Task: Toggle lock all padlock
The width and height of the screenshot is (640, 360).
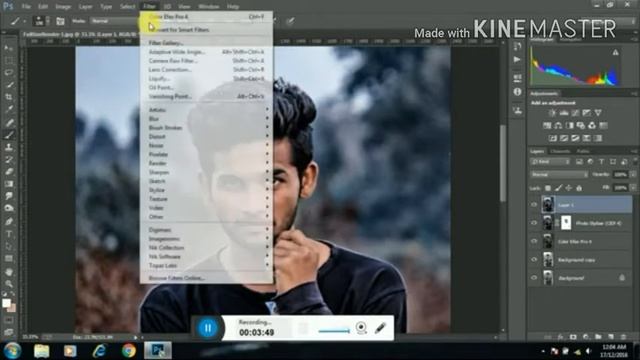Action: [579, 188]
